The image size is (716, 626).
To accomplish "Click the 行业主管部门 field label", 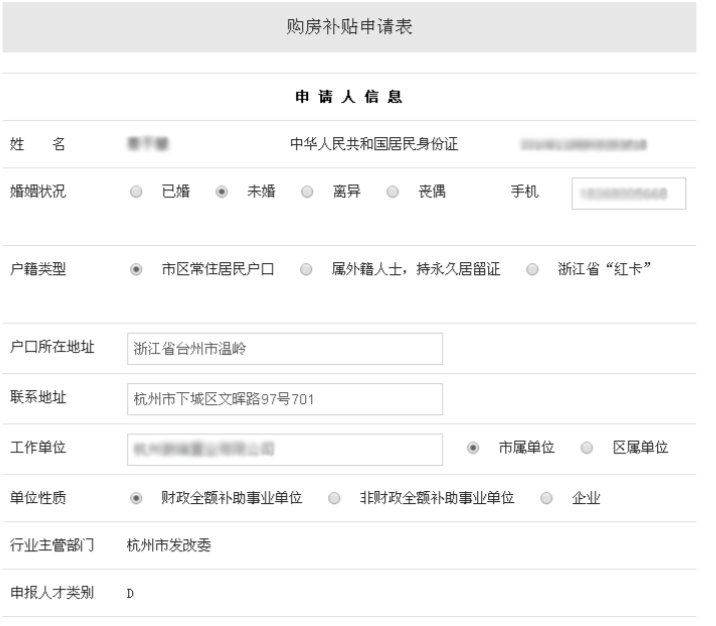I will coord(52,545).
